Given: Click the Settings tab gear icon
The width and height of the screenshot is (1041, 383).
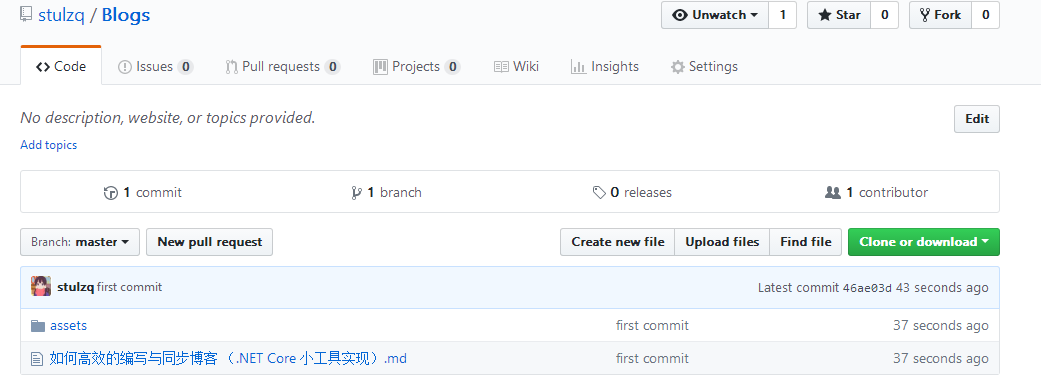Looking at the screenshot, I should [677, 67].
